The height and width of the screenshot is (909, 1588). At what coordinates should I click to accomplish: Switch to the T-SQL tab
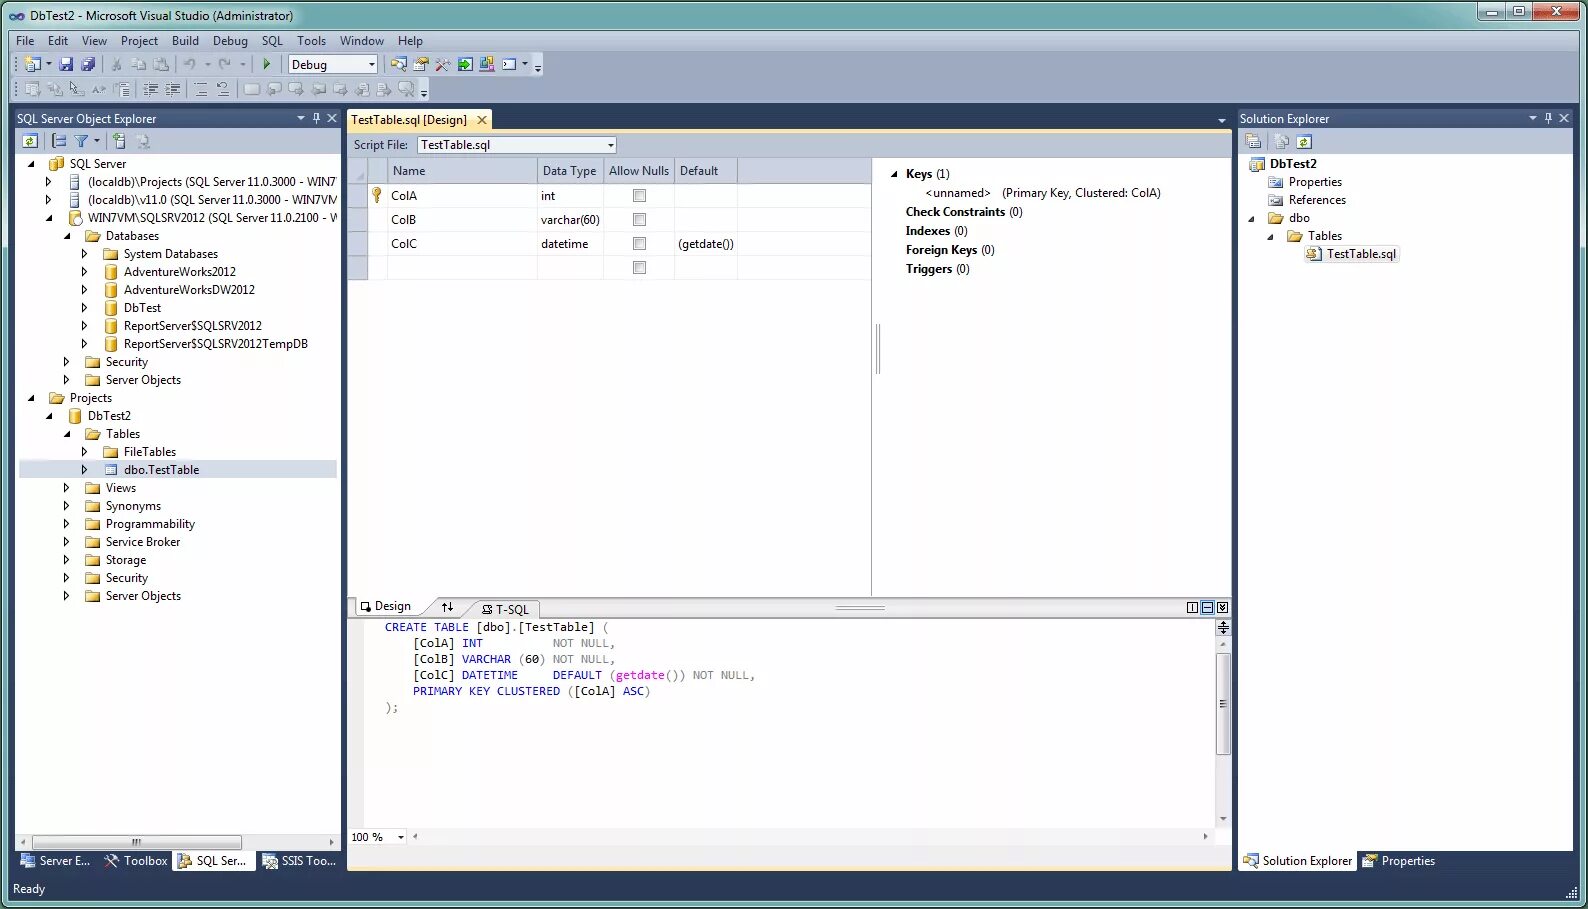pyautogui.click(x=505, y=609)
